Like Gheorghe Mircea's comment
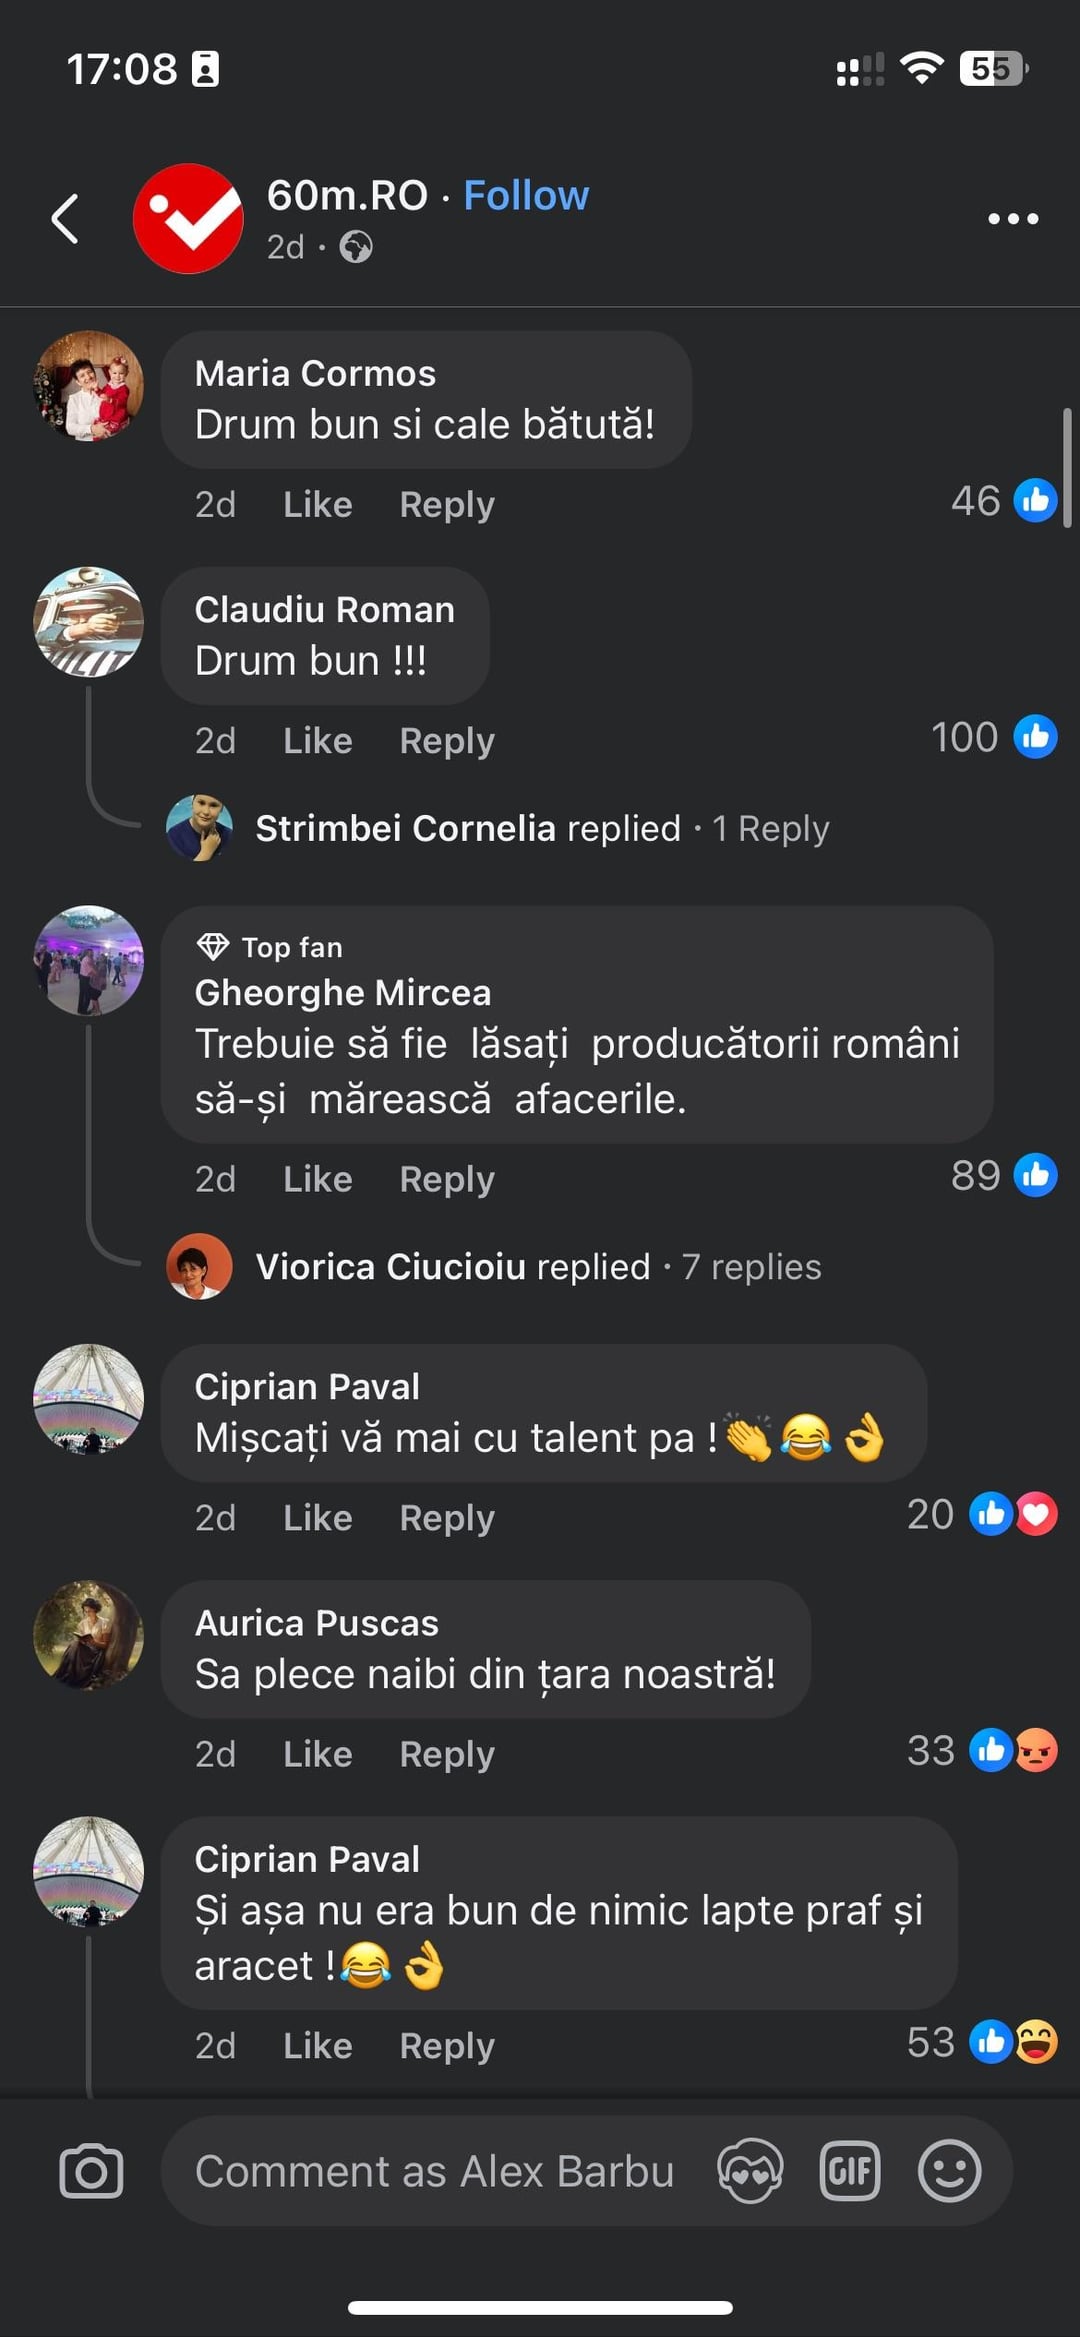The width and height of the screenshot is (1080, 2337). click(318, 1178)
